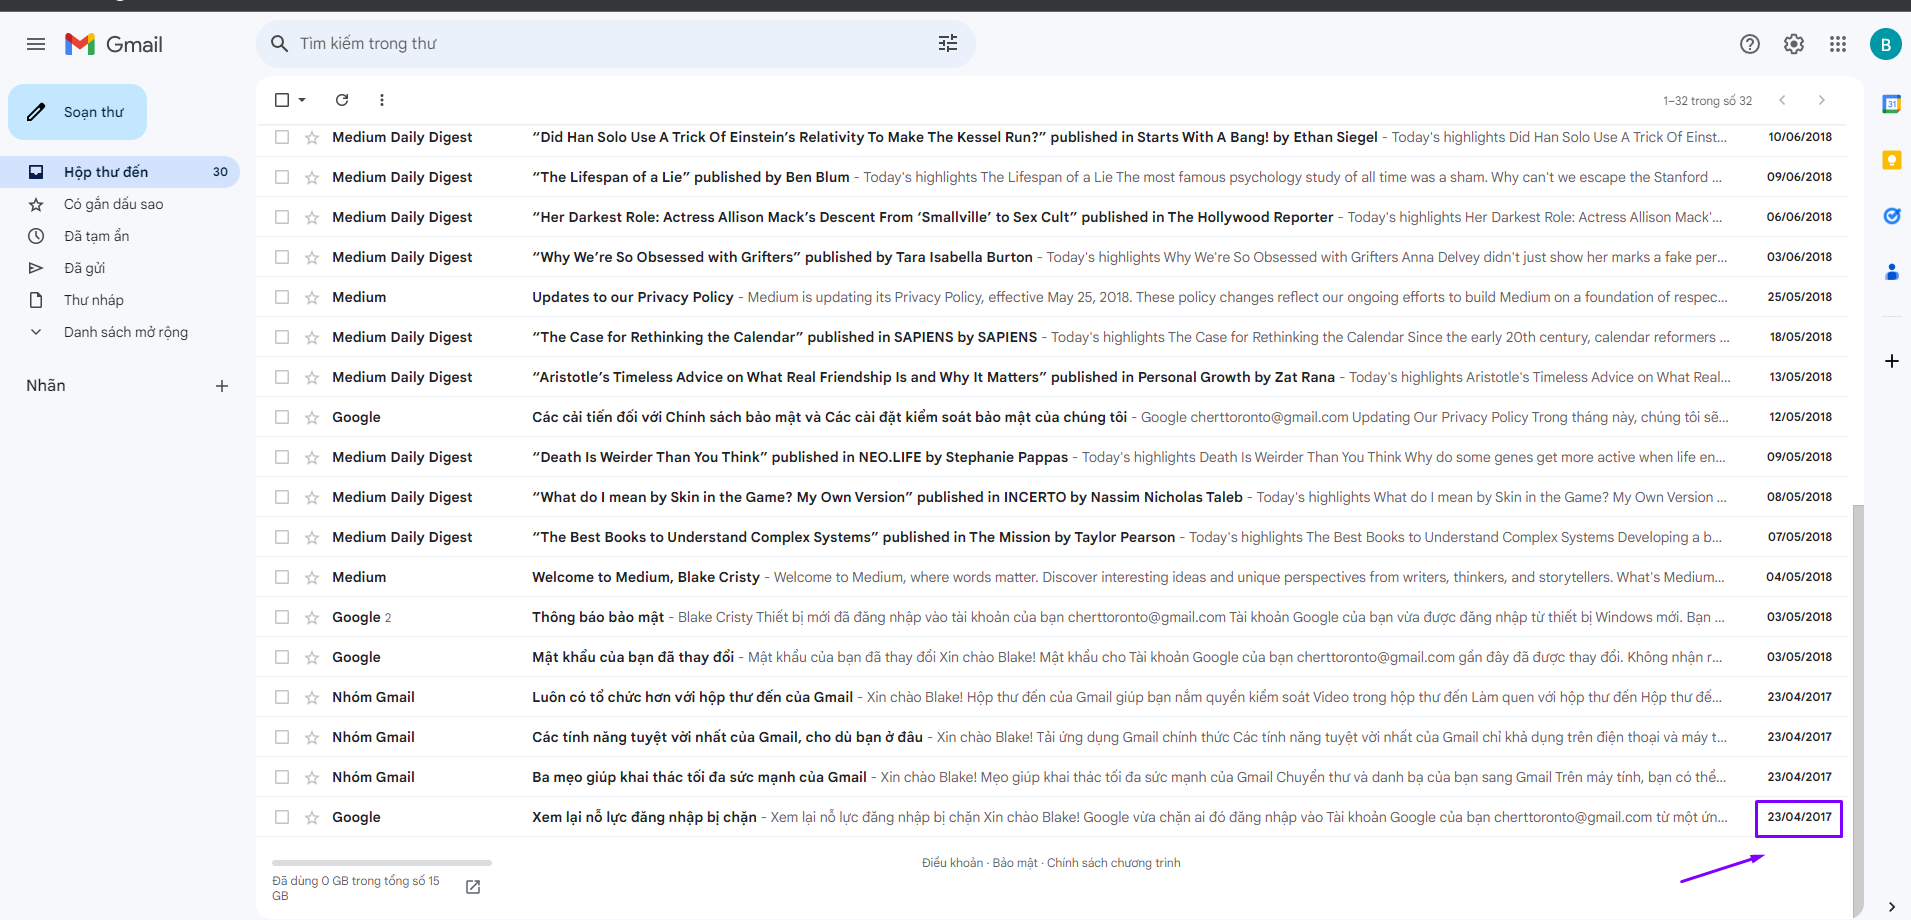Open the Google apps grid icon
This screenshot has width=1911, height=920.
[1838, 44]
